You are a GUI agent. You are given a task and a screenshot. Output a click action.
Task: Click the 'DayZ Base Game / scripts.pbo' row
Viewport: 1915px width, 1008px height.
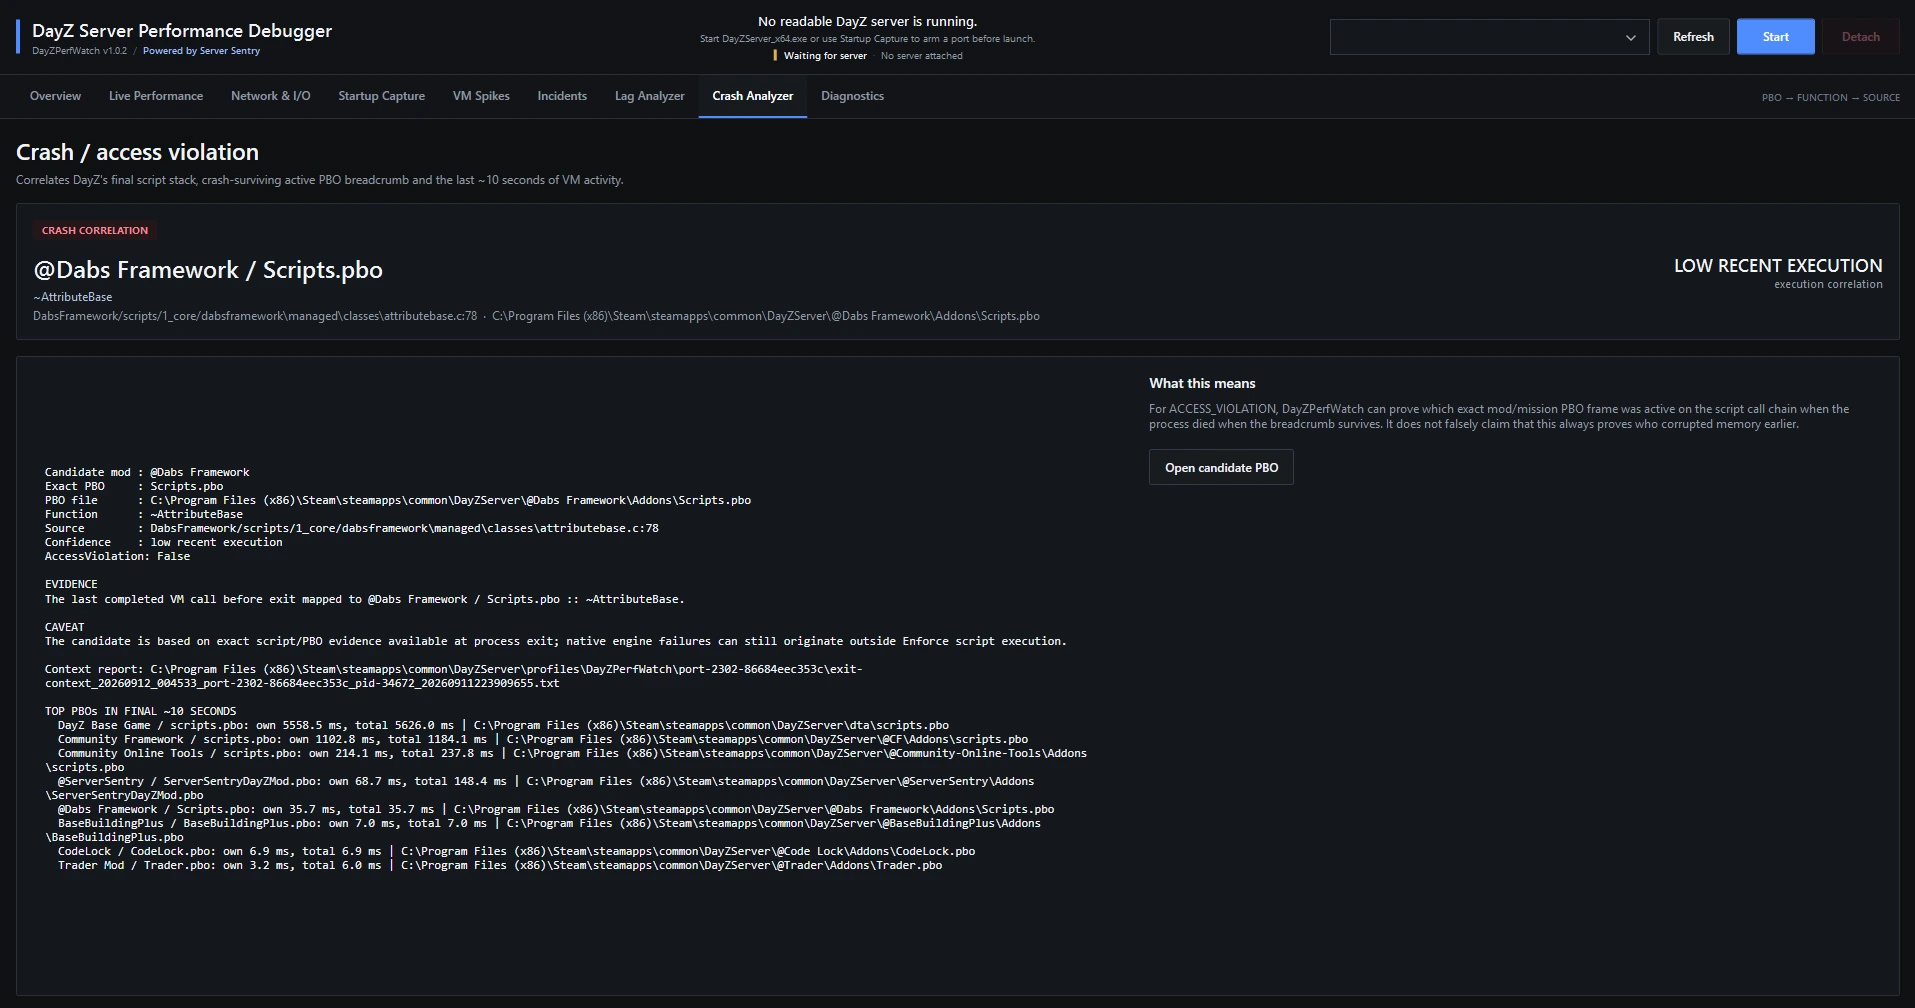pos(503,726)
